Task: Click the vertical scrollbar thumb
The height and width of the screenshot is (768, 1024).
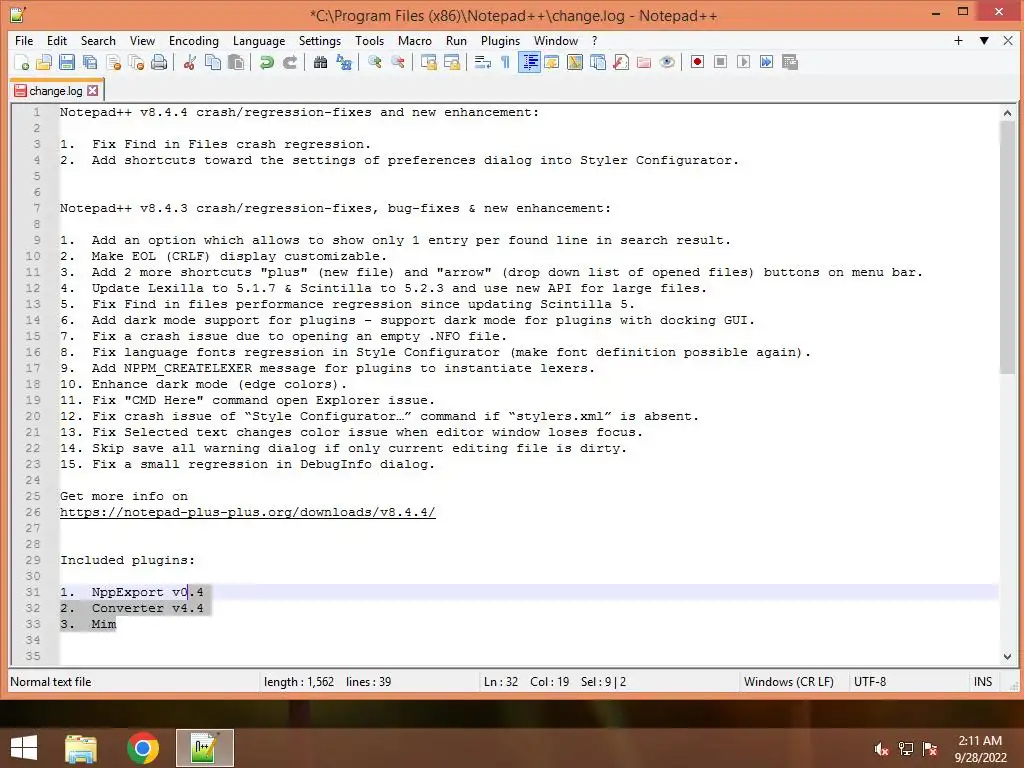Action: (x=1007, y=248)
